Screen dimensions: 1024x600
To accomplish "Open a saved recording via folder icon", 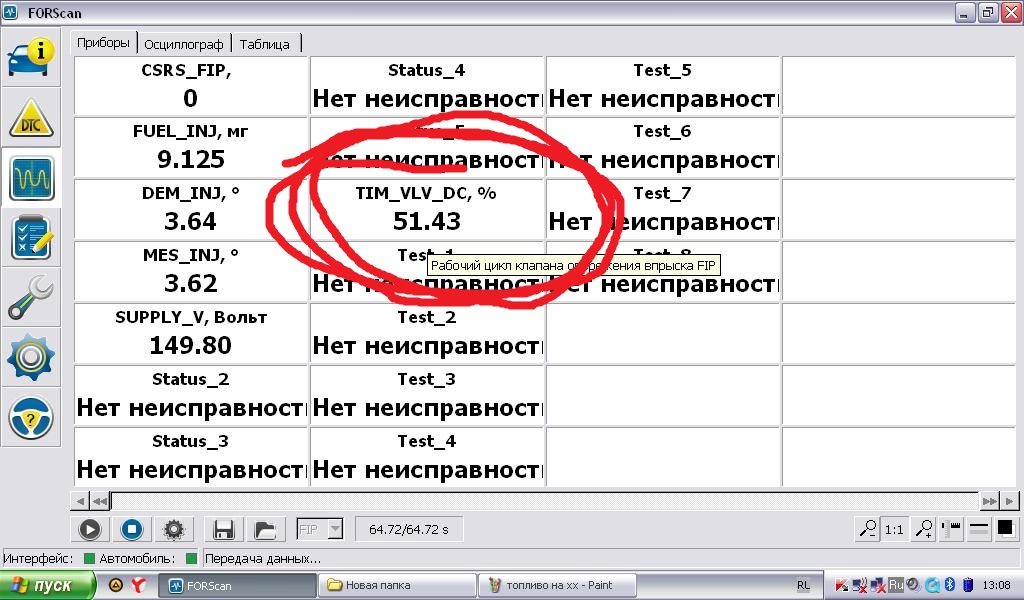I will coord(265,529).
